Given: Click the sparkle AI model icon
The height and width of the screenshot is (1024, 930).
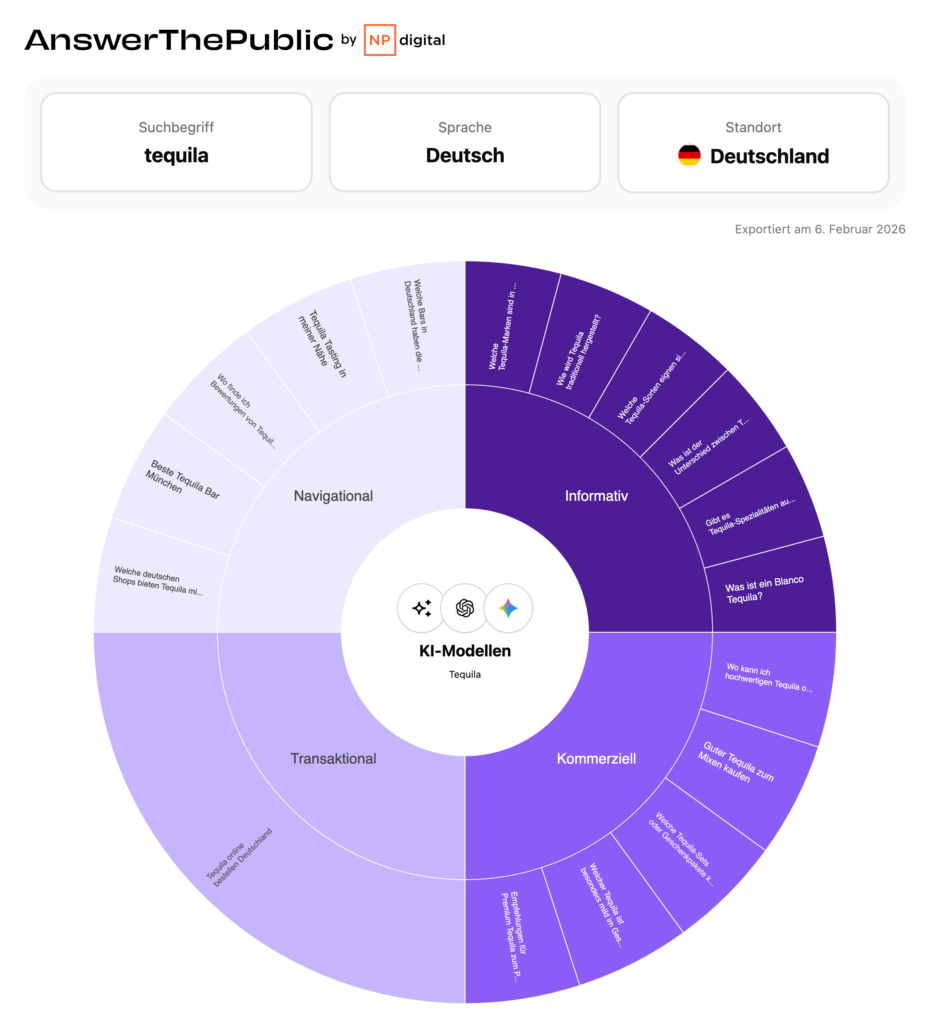Looking at the screenshot, I should tap(421, 608).
